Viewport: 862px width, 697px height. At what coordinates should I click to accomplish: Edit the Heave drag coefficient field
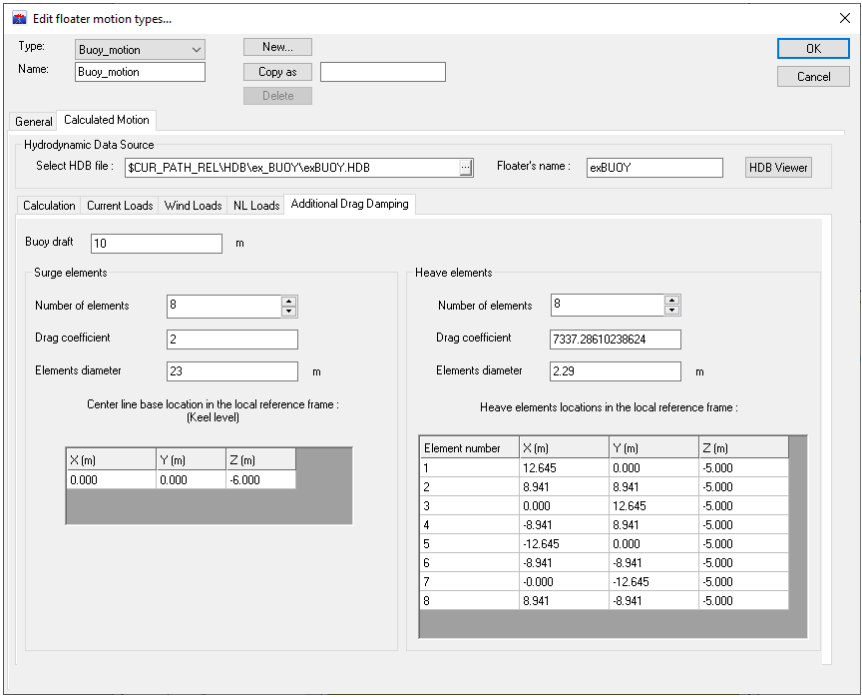click(x=615, y=339)
